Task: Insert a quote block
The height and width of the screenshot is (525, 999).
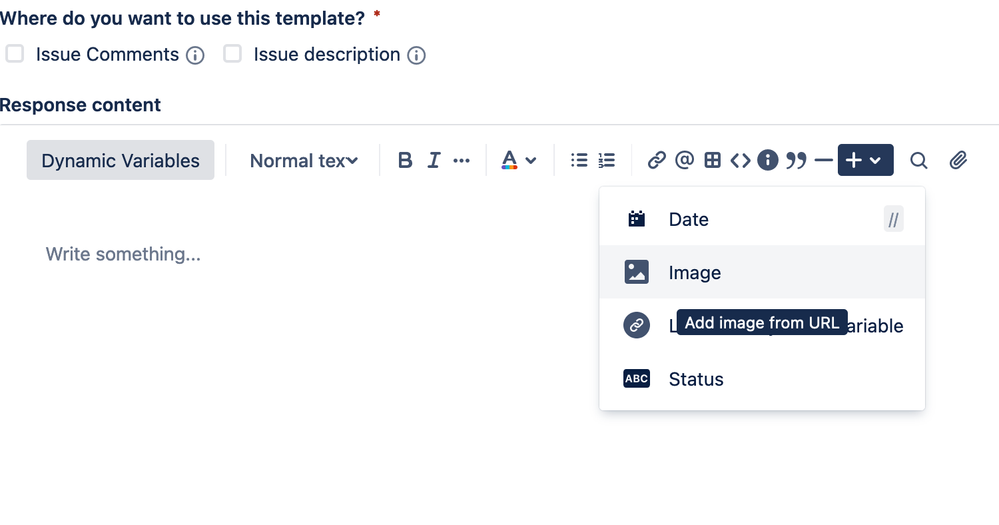Action: [x=796, y=160]
